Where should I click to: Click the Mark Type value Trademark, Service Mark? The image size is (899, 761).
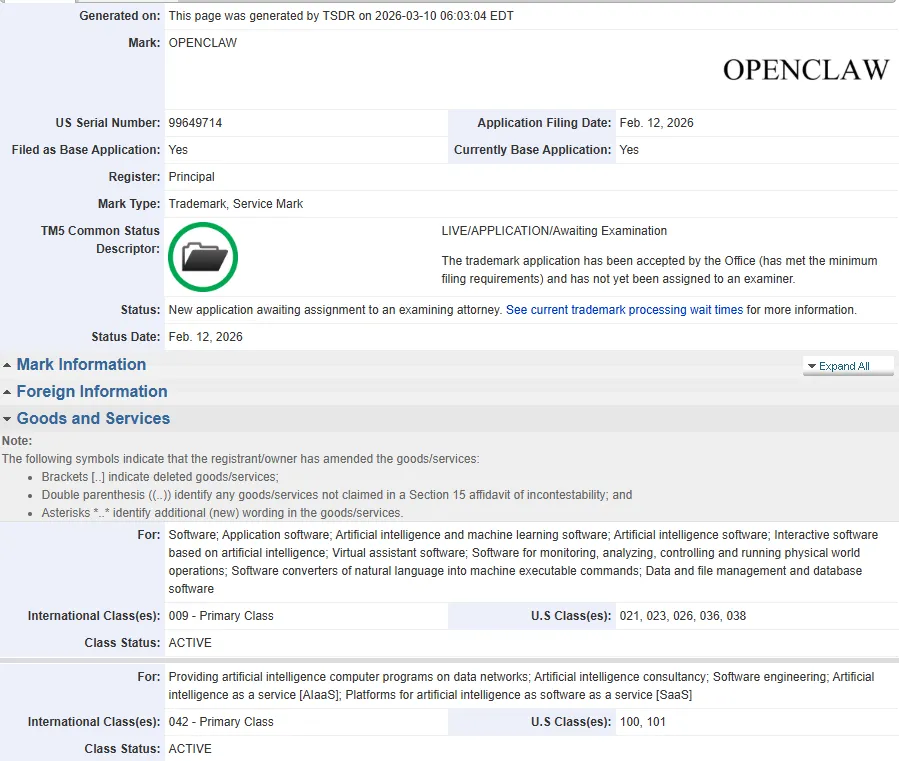tap(236, 204)
